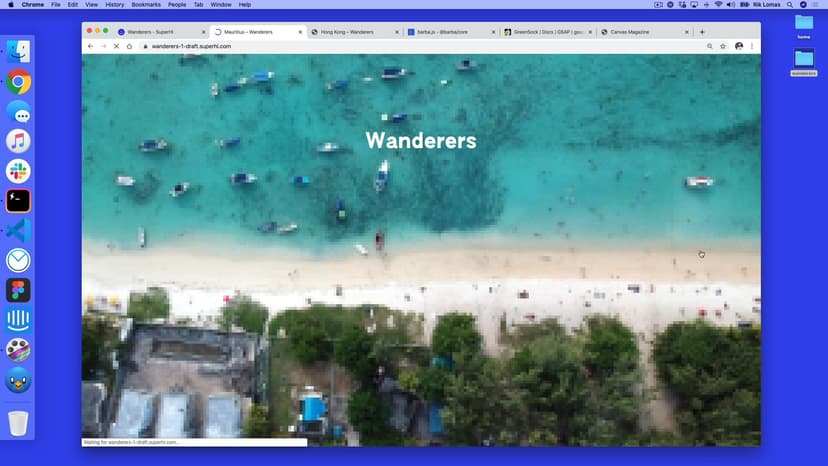This screenshot has width=828, height=466.
Task: Launch Visual Studio Code from the dock
Action: 18,230
